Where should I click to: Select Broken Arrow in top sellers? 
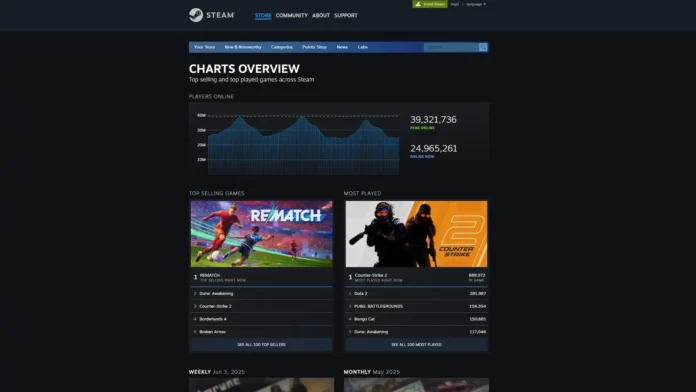pos(261,332)
